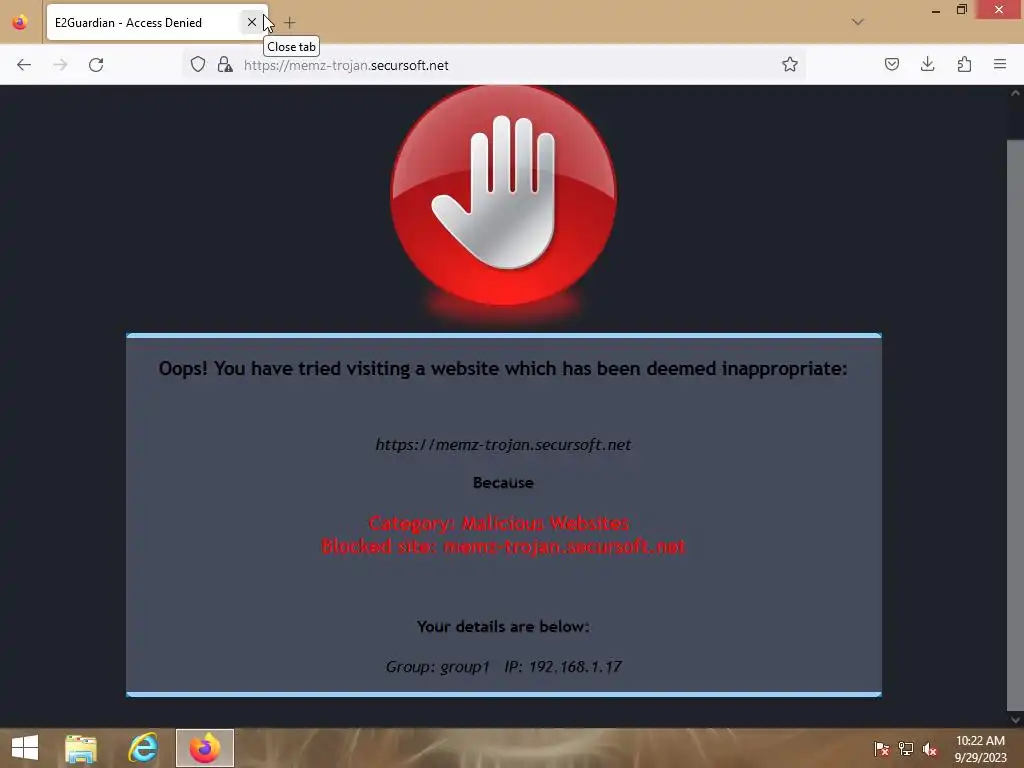Select Firefox taskbar button

pyautogui.click(x=204, y=748)
